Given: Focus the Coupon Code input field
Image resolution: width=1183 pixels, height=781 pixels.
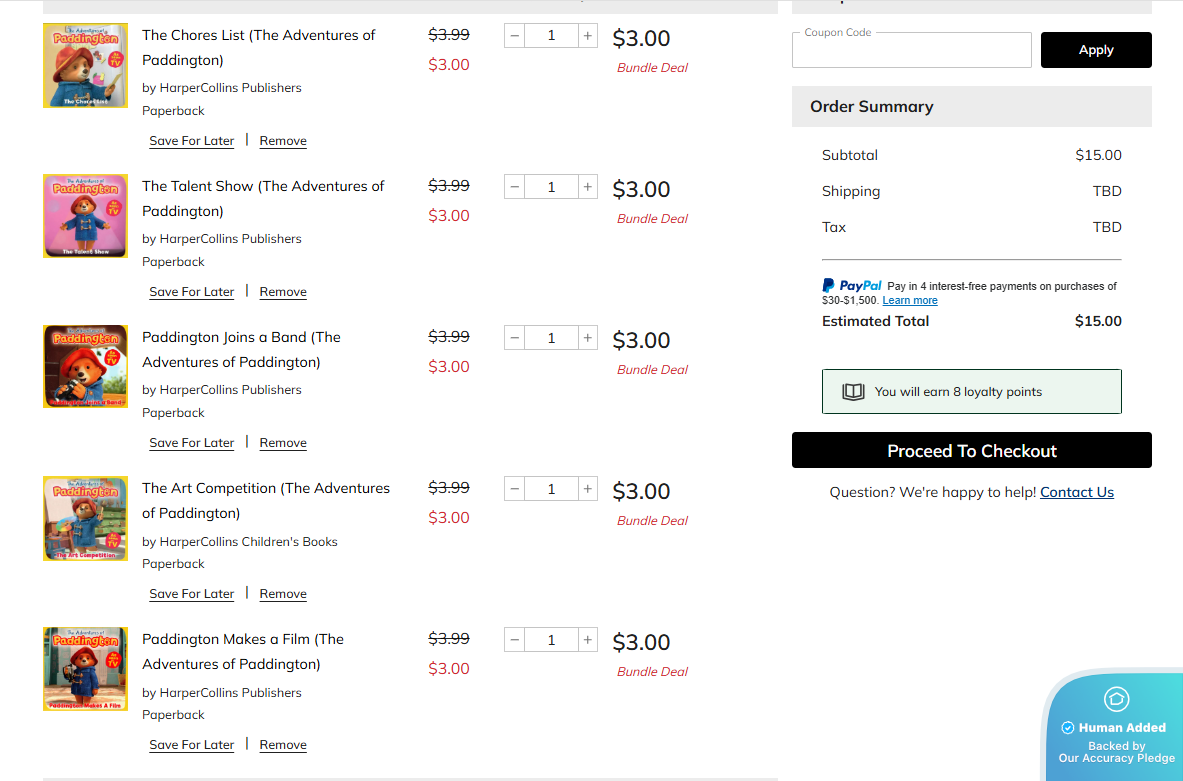Looking at the screenshot, I should pyautogui.click(x=911, y=51).
